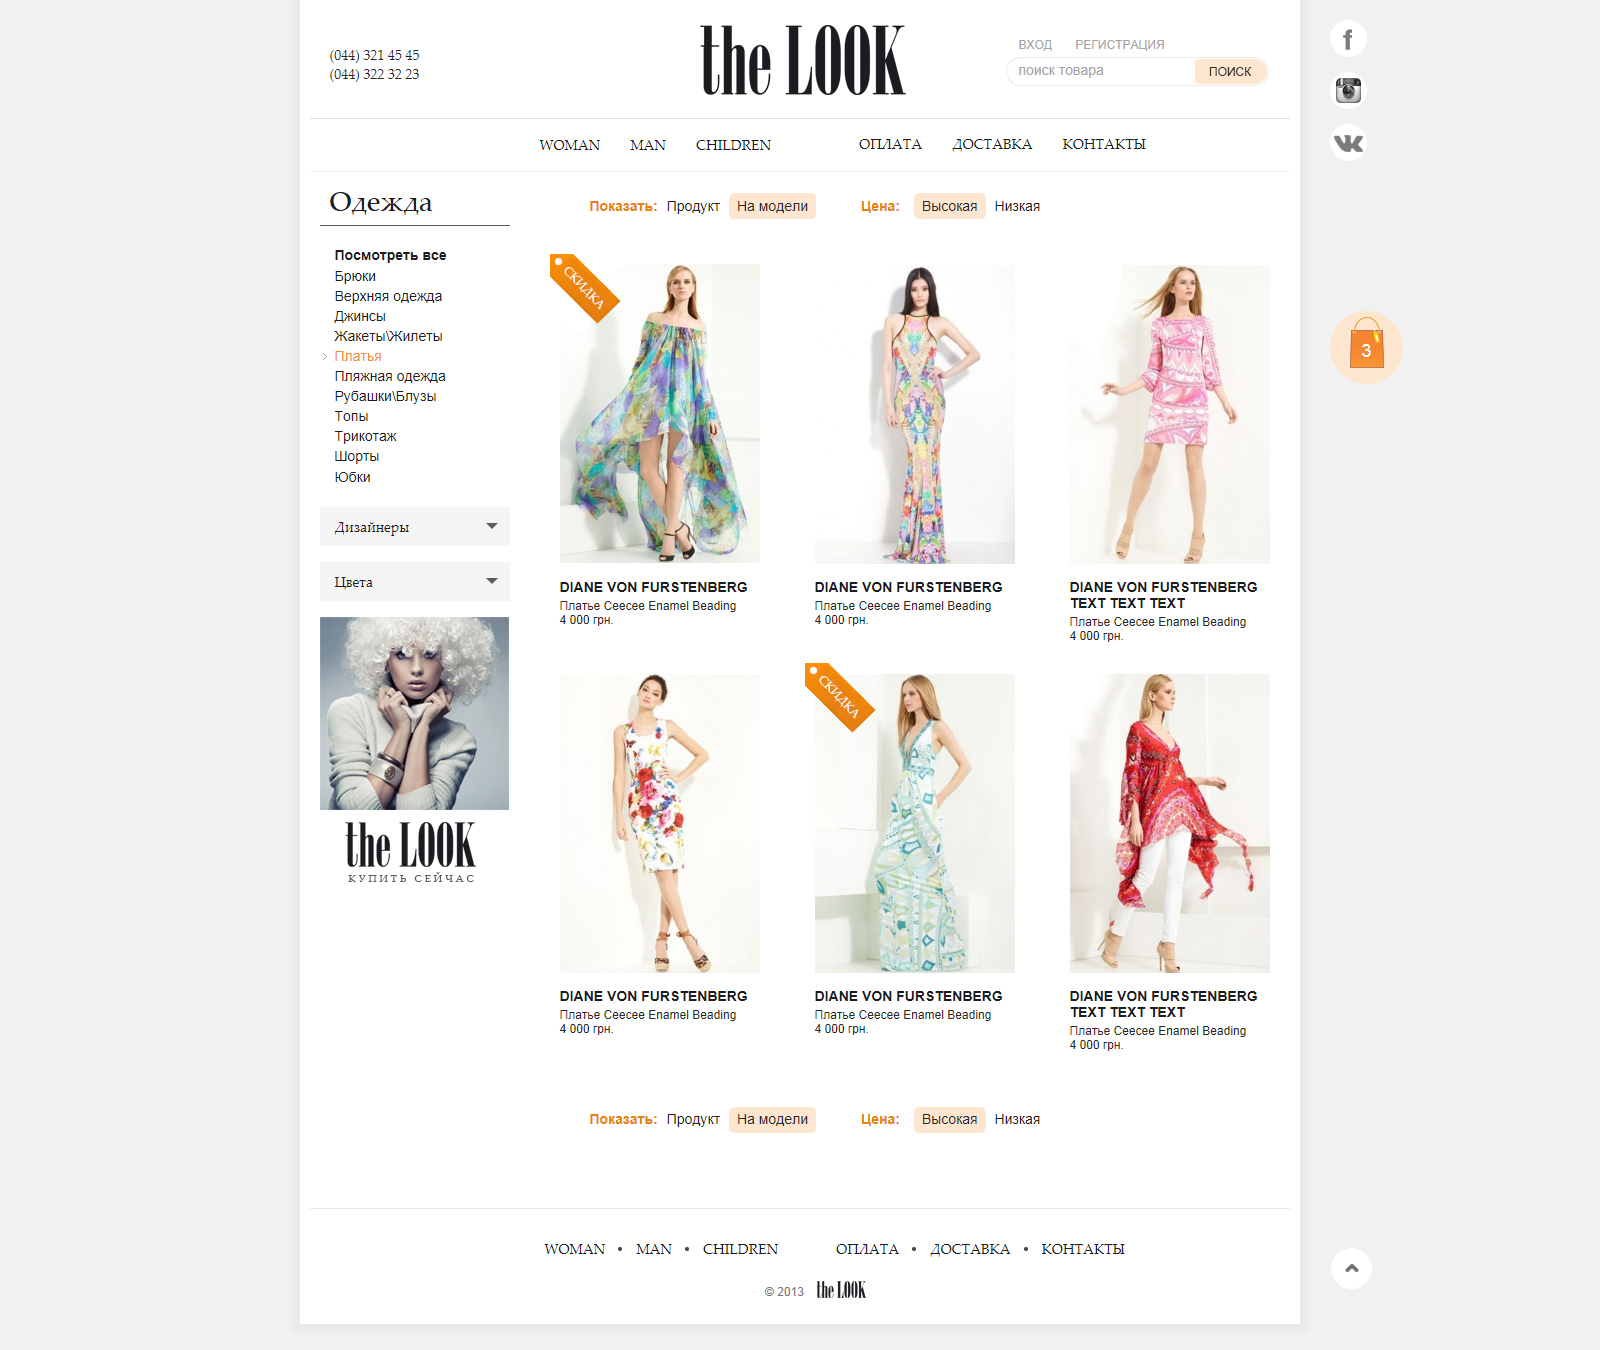Open WOMAN section in top navigation
Image resolution: width=1600 pixels, height=1350 pixels.
pyautogui.click(x=570, y=145)
